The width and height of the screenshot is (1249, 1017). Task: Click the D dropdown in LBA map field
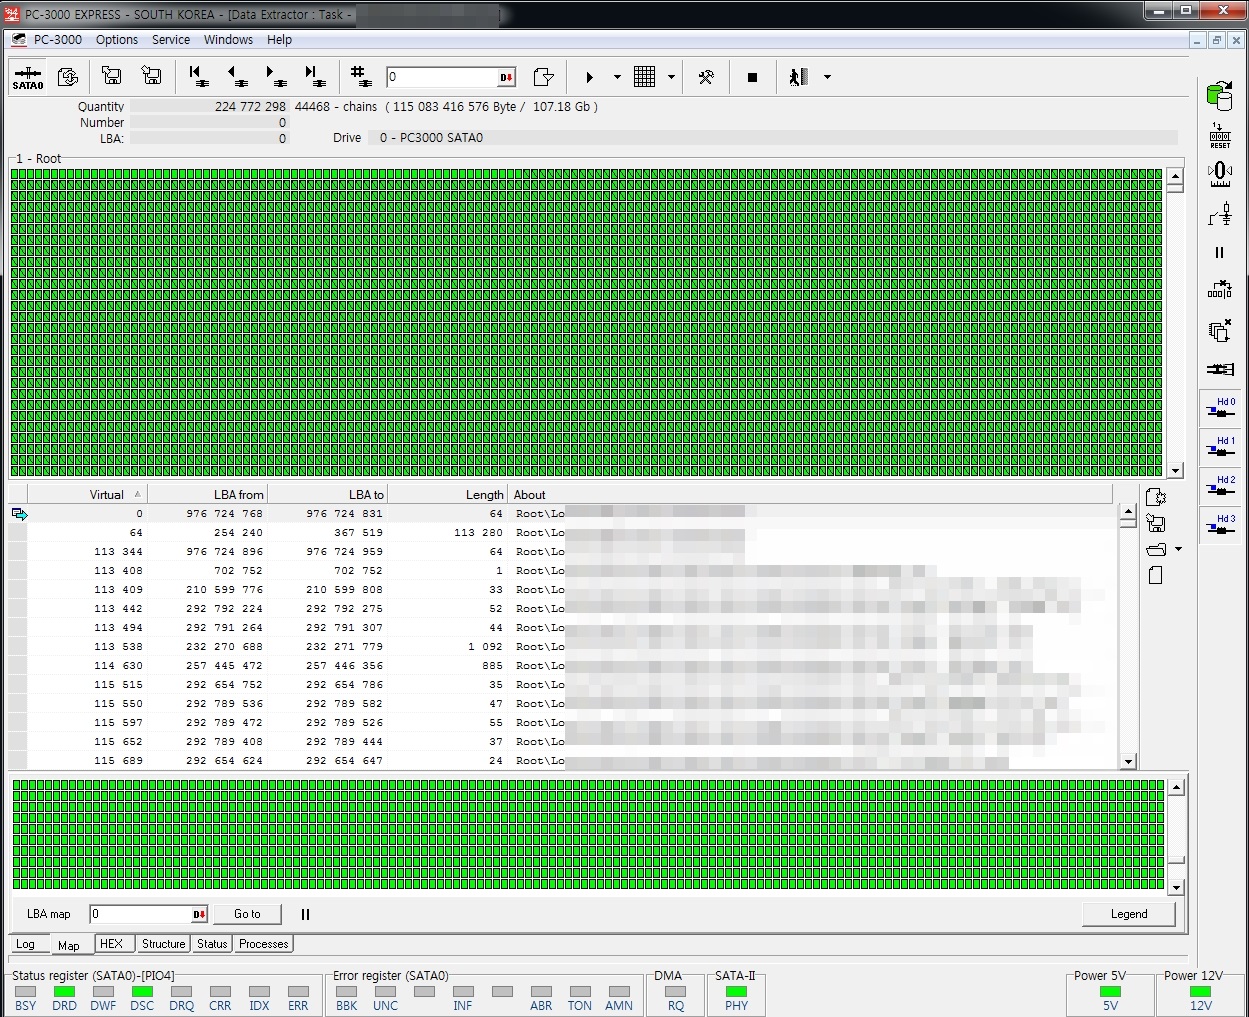(200, 914)
